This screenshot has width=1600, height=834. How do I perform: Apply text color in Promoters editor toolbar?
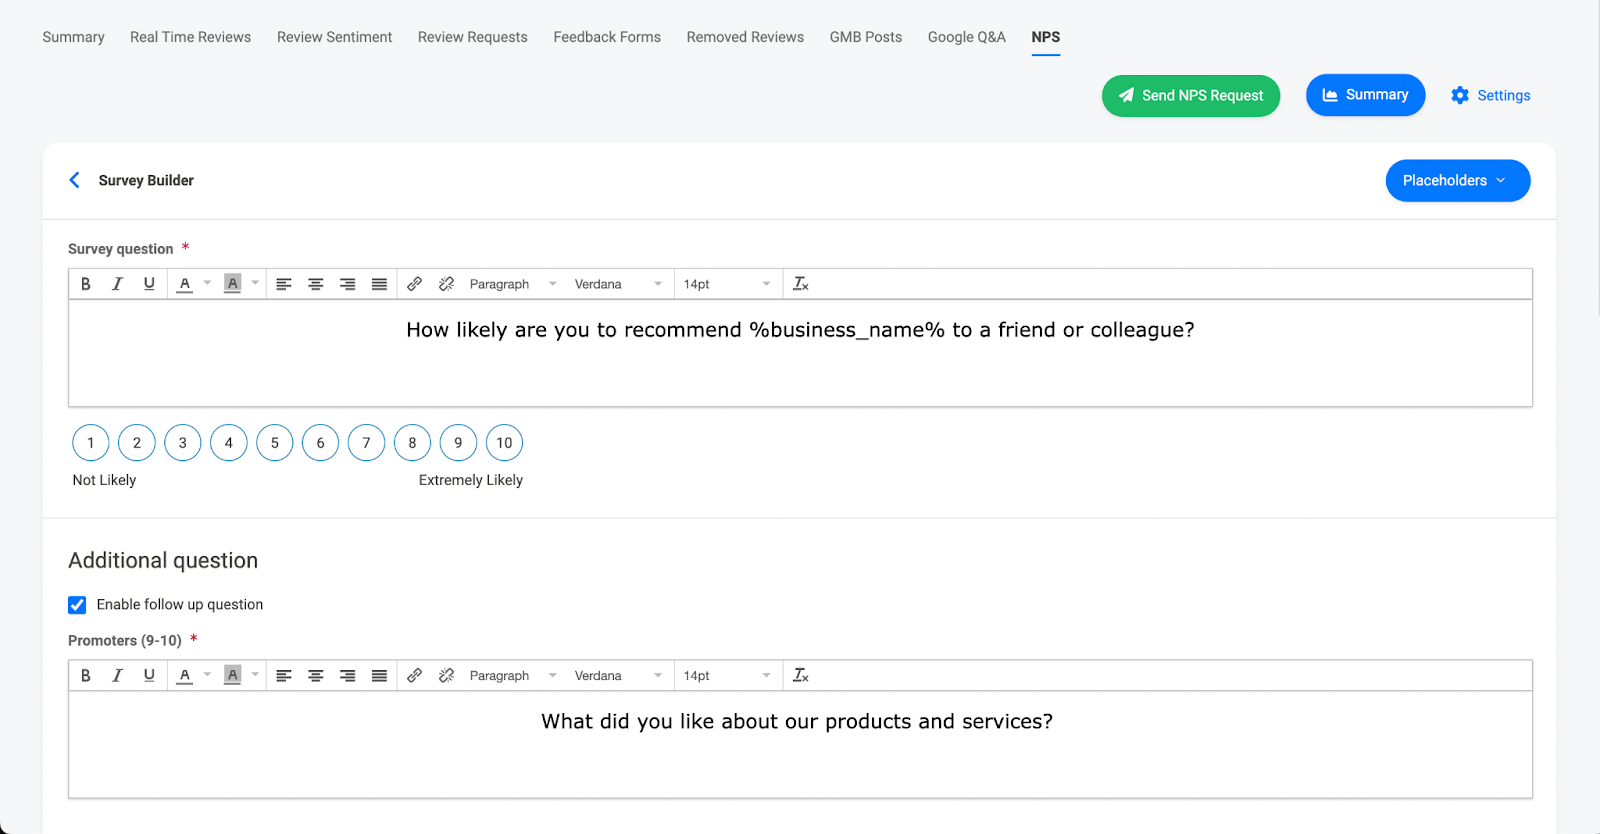(185, 676)
